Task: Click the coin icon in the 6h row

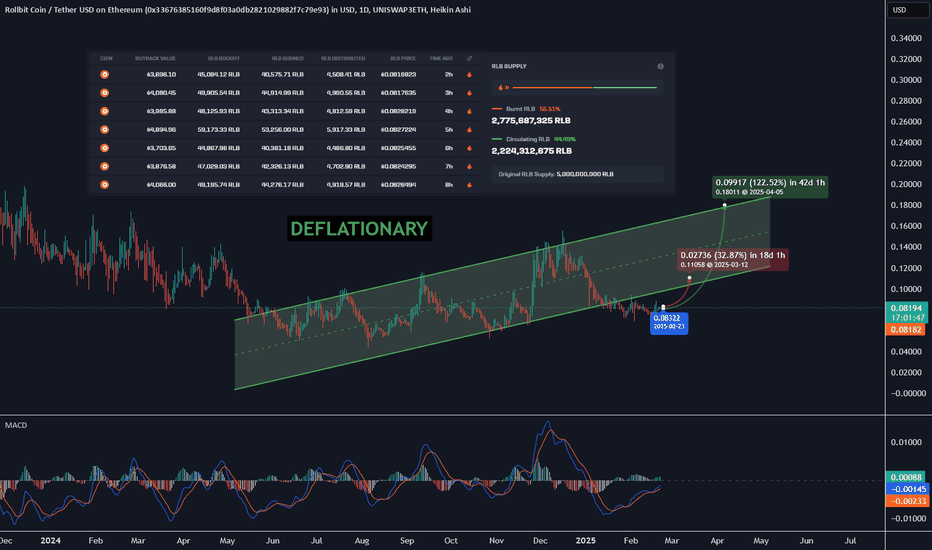Action: pos(105,148)
